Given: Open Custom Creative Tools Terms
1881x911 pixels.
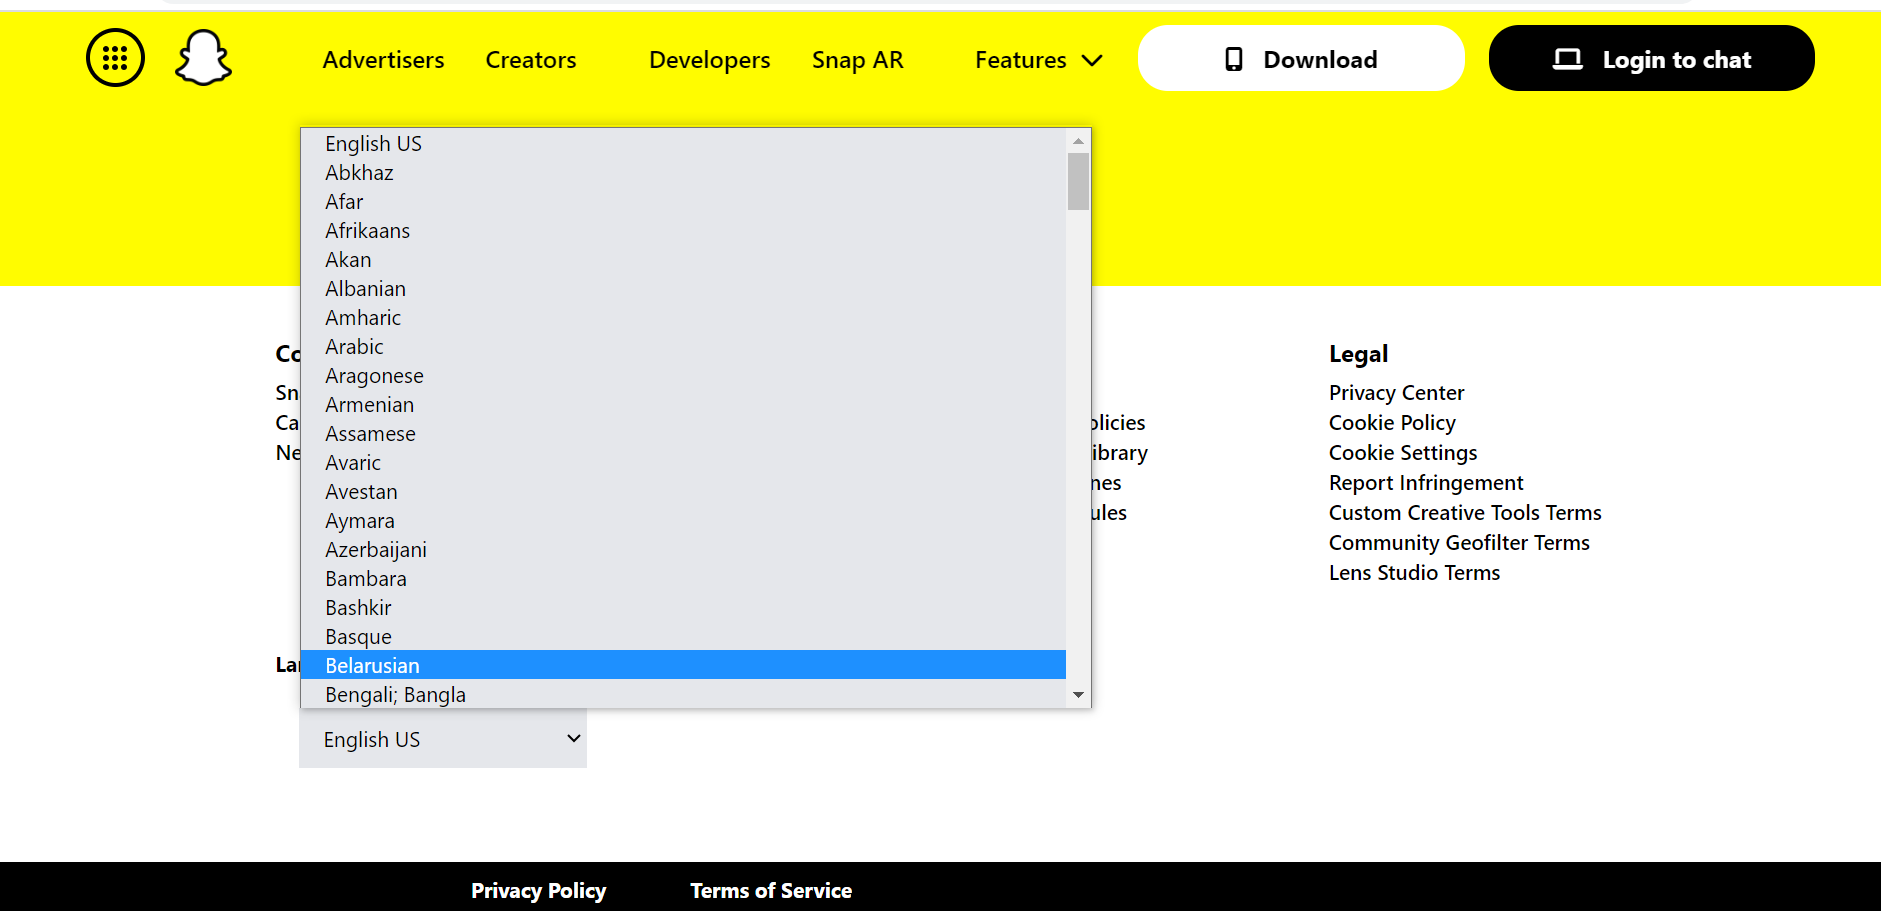Looking at the screenshot, I should pos(1465,512).
